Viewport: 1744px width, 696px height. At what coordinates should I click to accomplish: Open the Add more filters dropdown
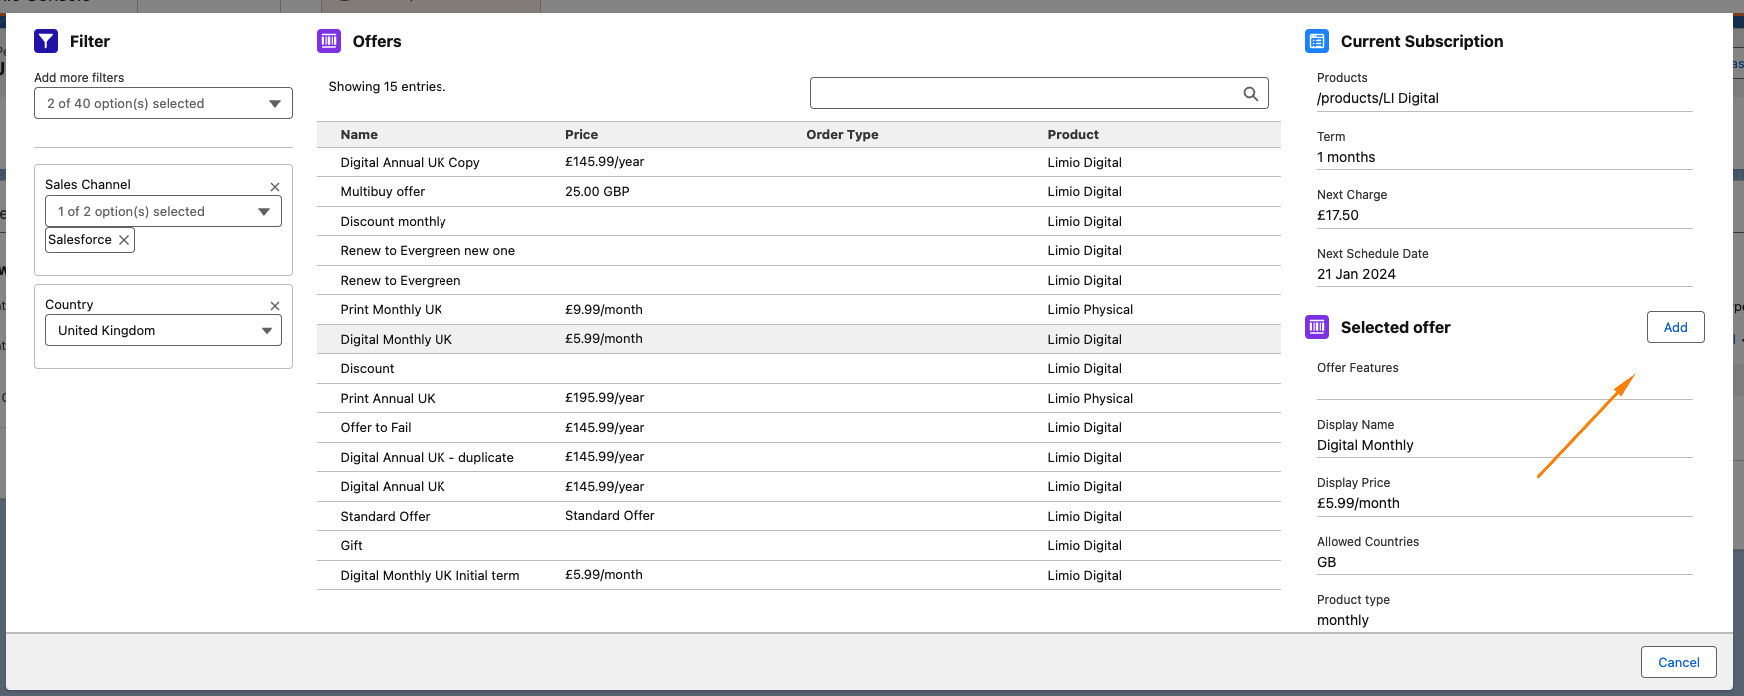pos(163,103)
